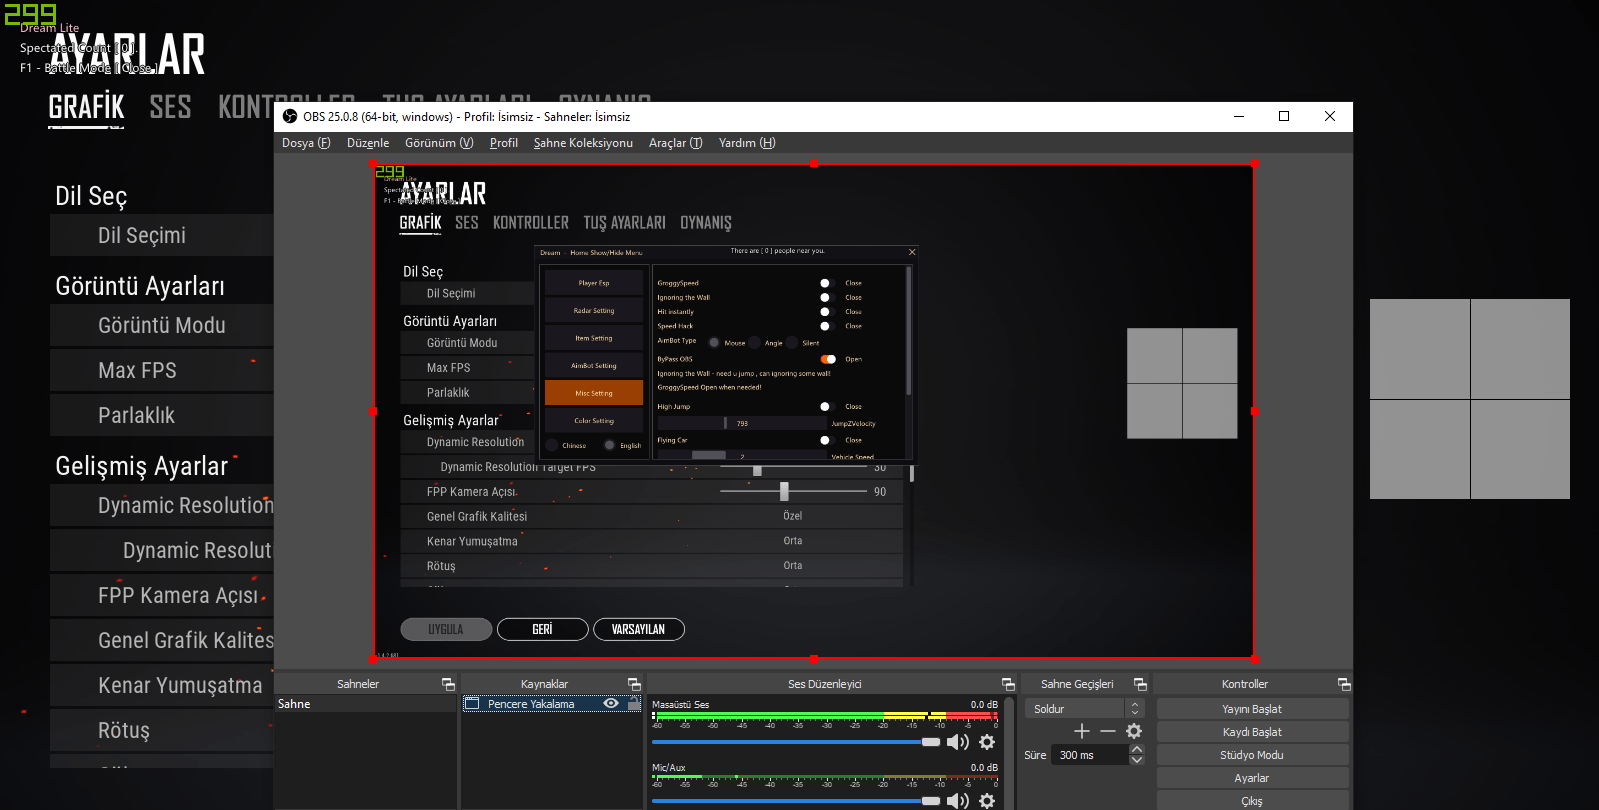Enable Stüdyo Modu
The height and width of the screenshot is (810, 1599).
(x=1252, y=755)
